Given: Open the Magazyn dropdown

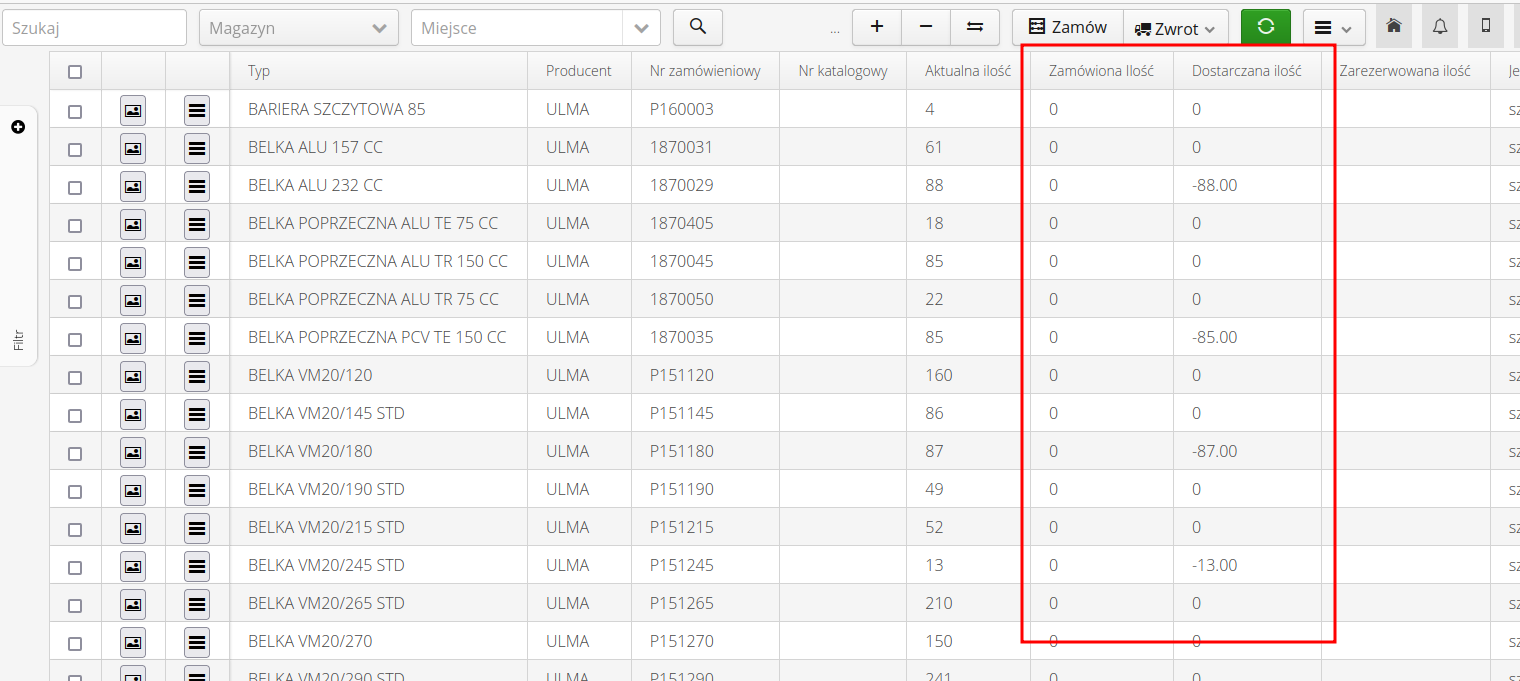Looking at the screenshot, I should (x=298, y=28).
